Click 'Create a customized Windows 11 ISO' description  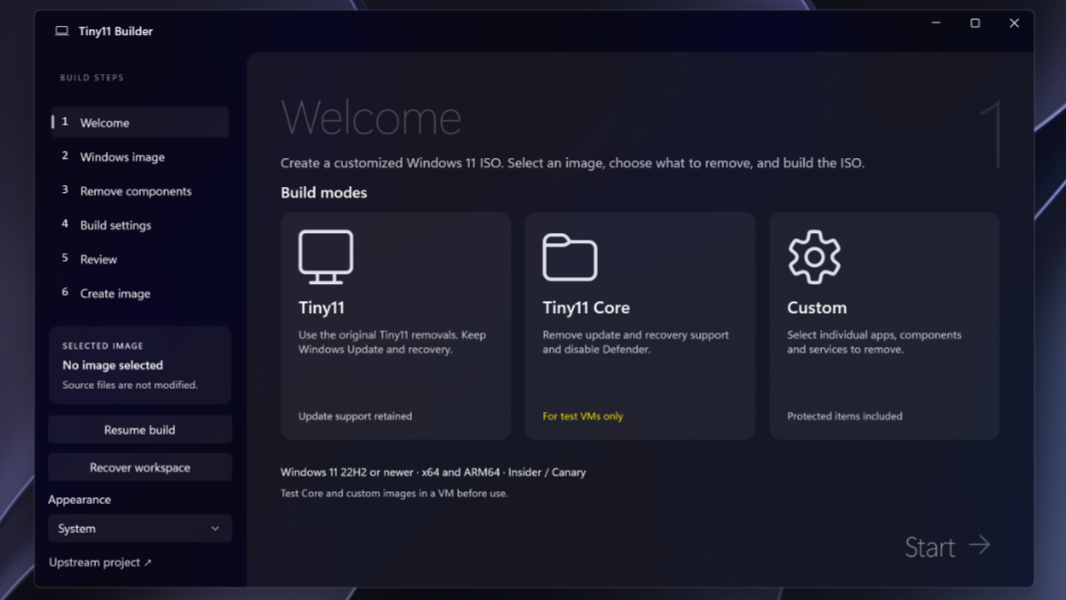pos(572,163)
